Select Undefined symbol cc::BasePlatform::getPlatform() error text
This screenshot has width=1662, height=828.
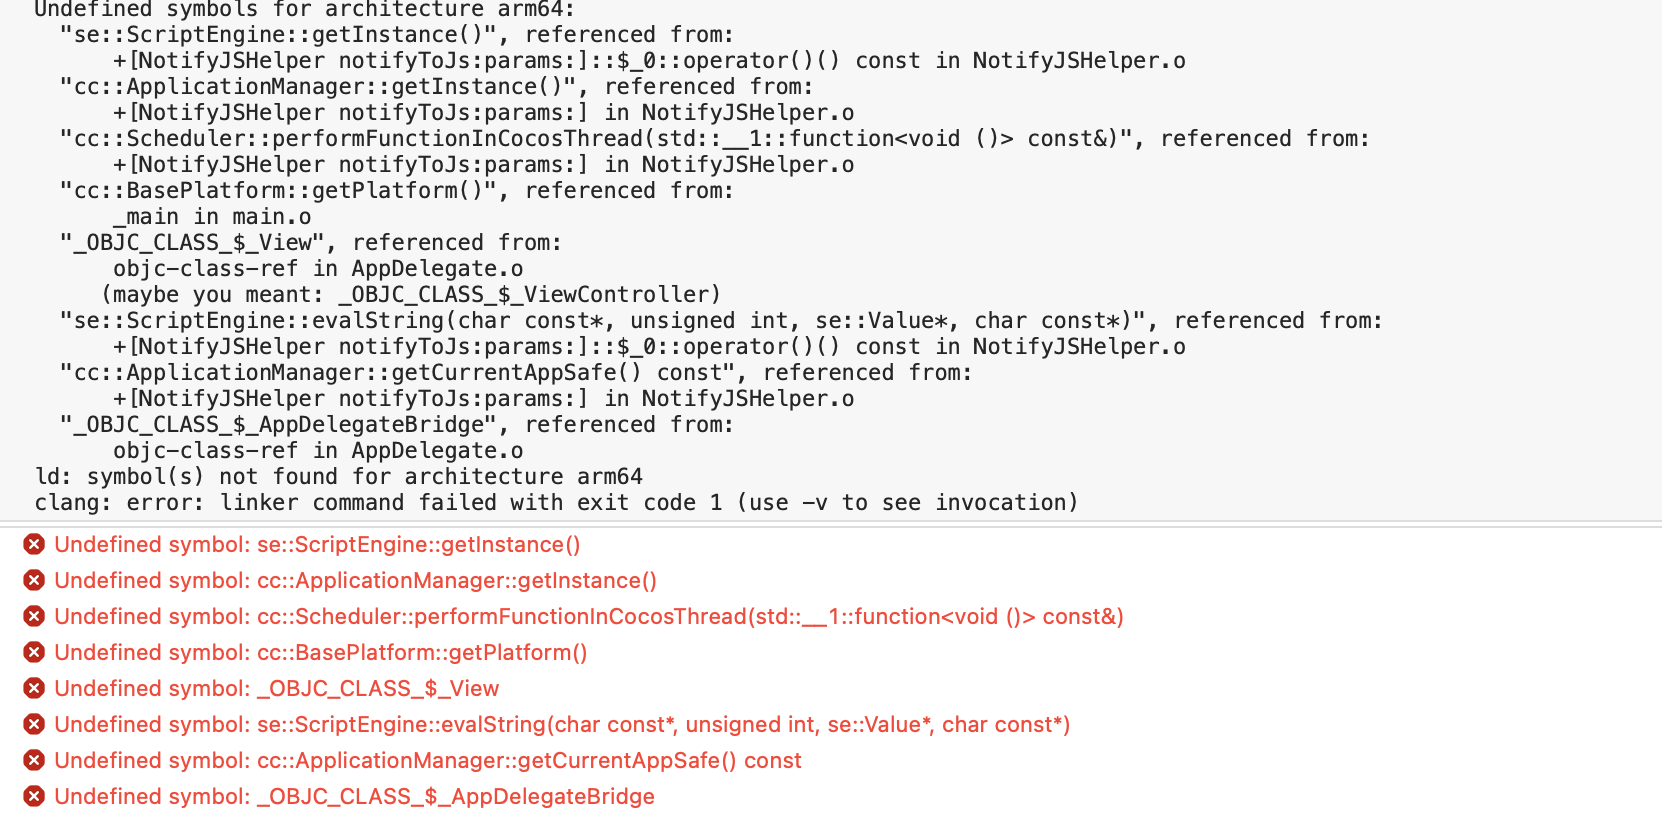coord(320,652)
